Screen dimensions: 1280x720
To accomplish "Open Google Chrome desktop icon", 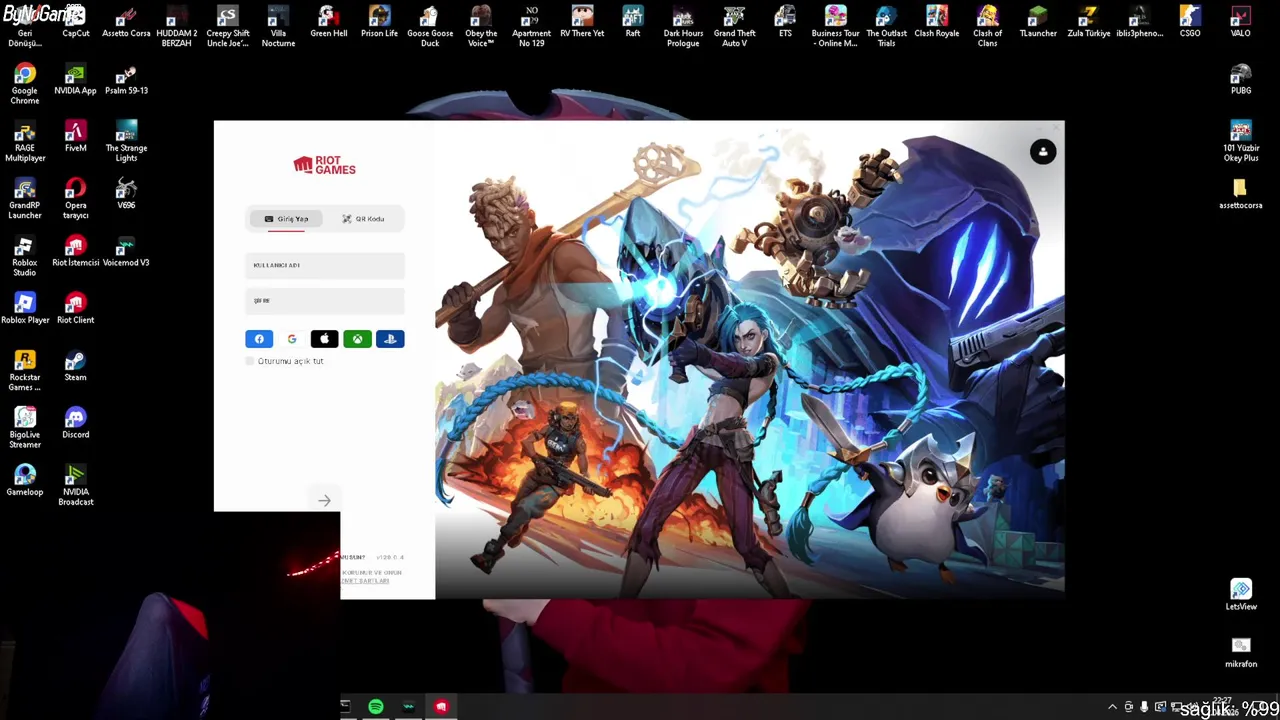I will pos(25,85).
